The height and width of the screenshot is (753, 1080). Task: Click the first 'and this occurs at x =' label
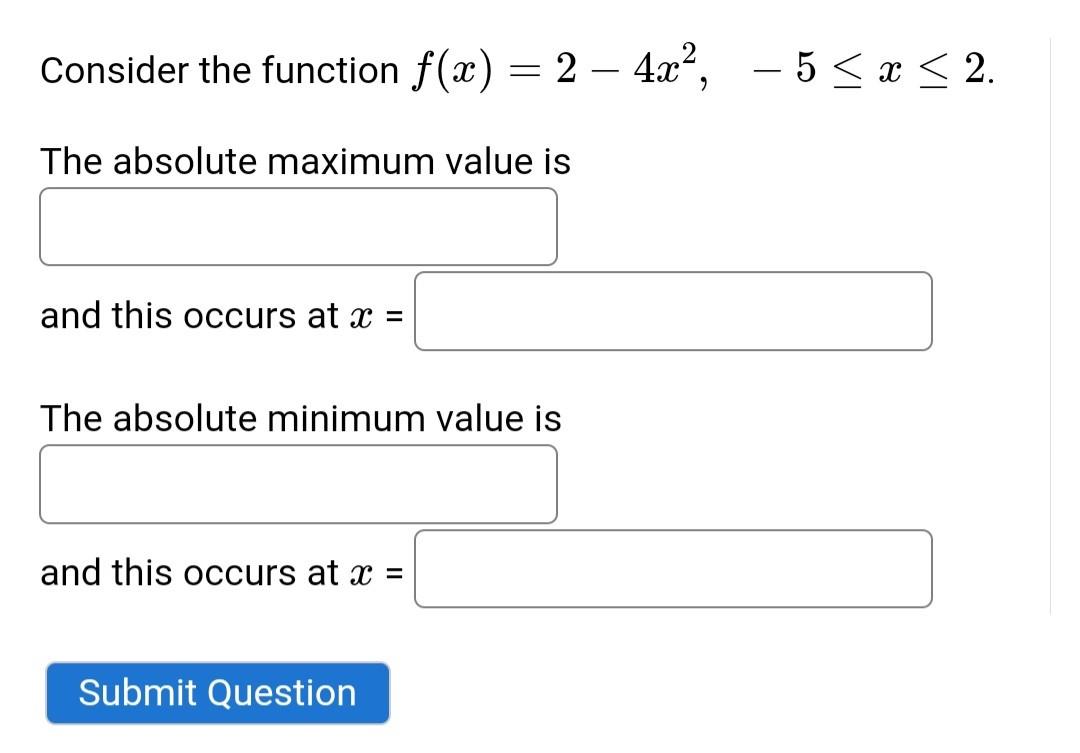click(223, 315)
